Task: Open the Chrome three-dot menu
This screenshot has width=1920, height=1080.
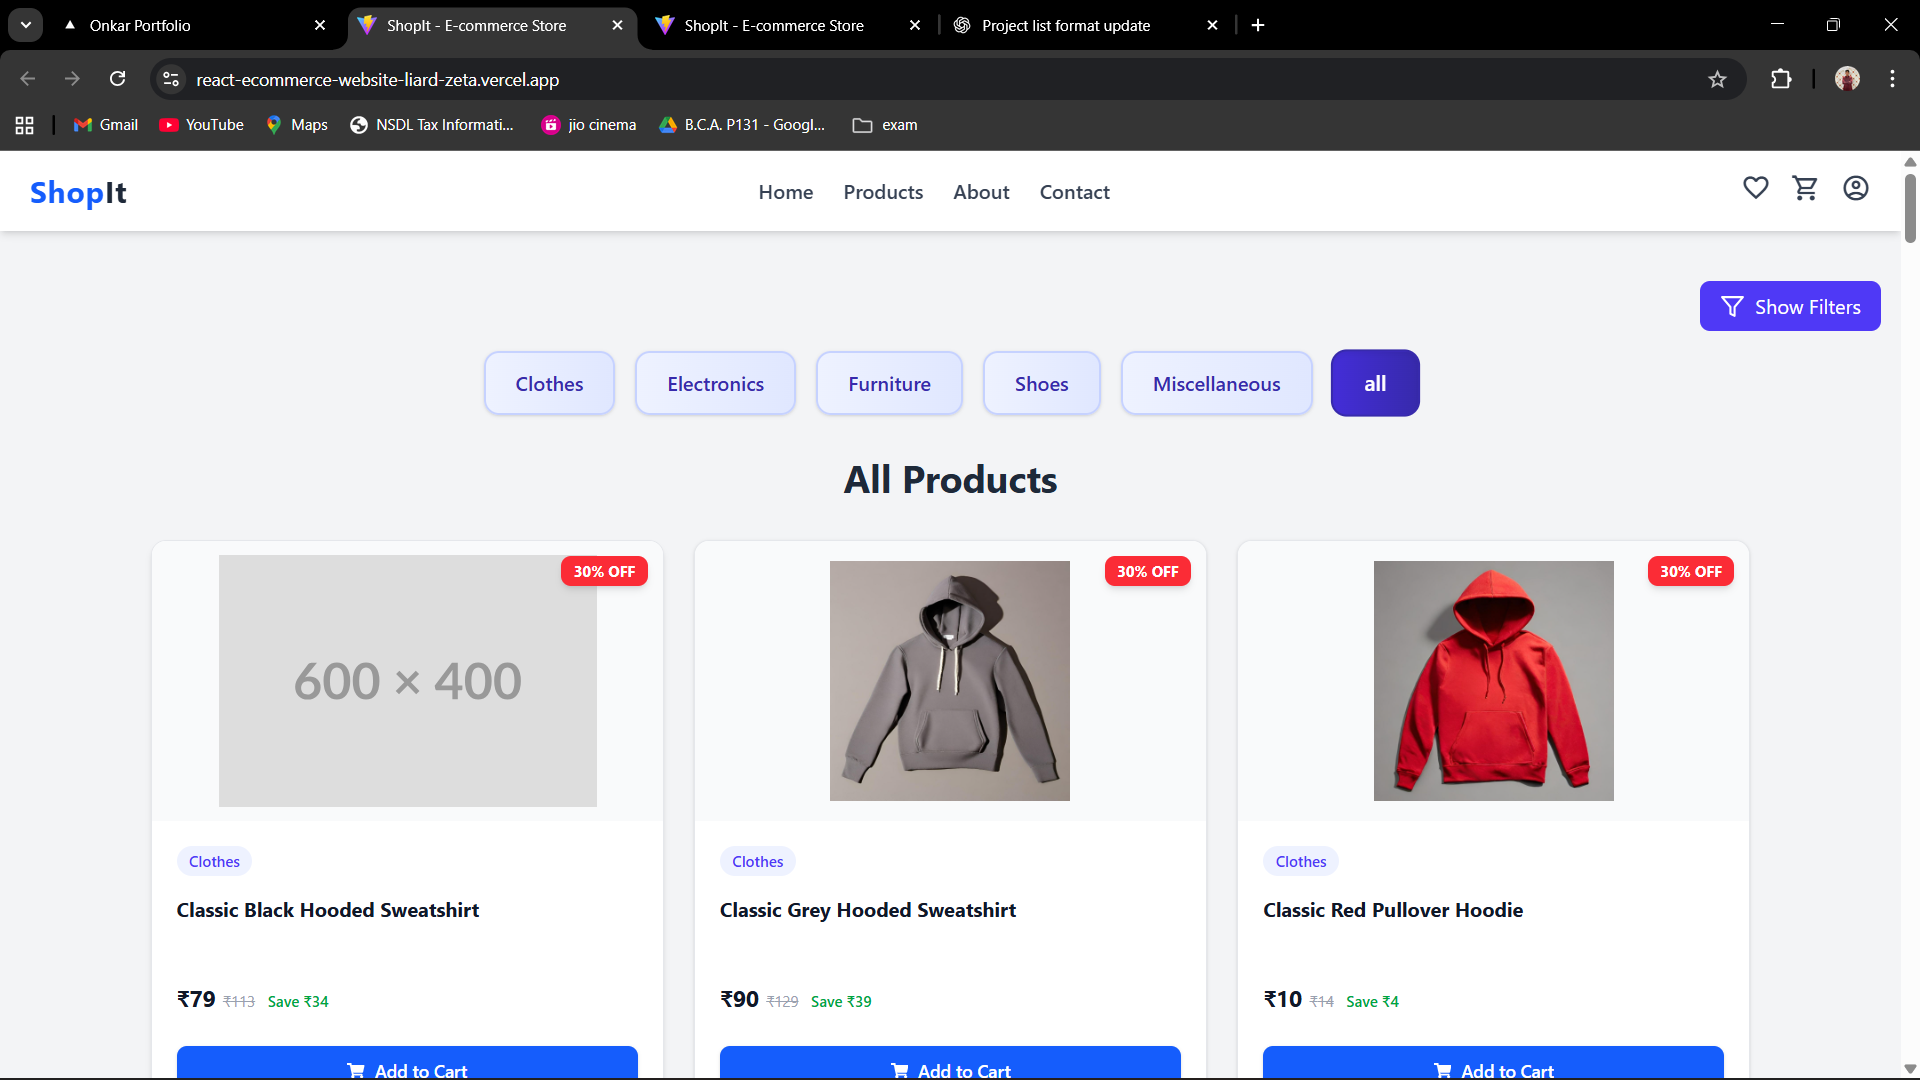Action: pyautogui.click(x=1892, y=79)
